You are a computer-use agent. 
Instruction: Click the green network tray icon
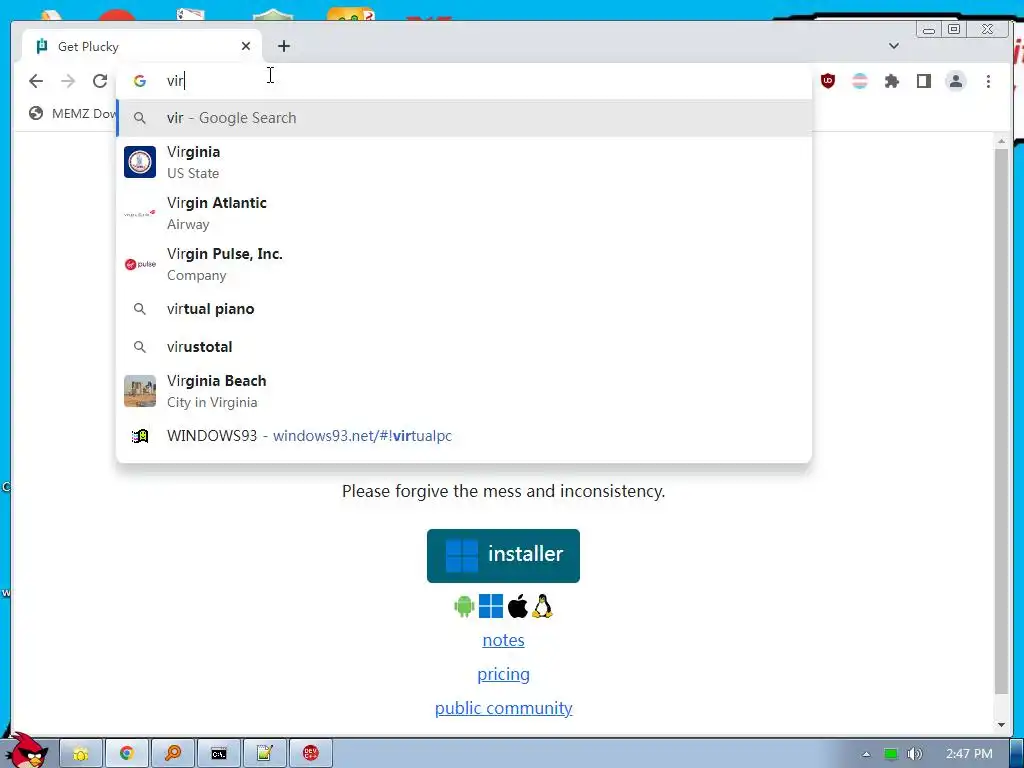pyautogui.click(x=890, y=754)
